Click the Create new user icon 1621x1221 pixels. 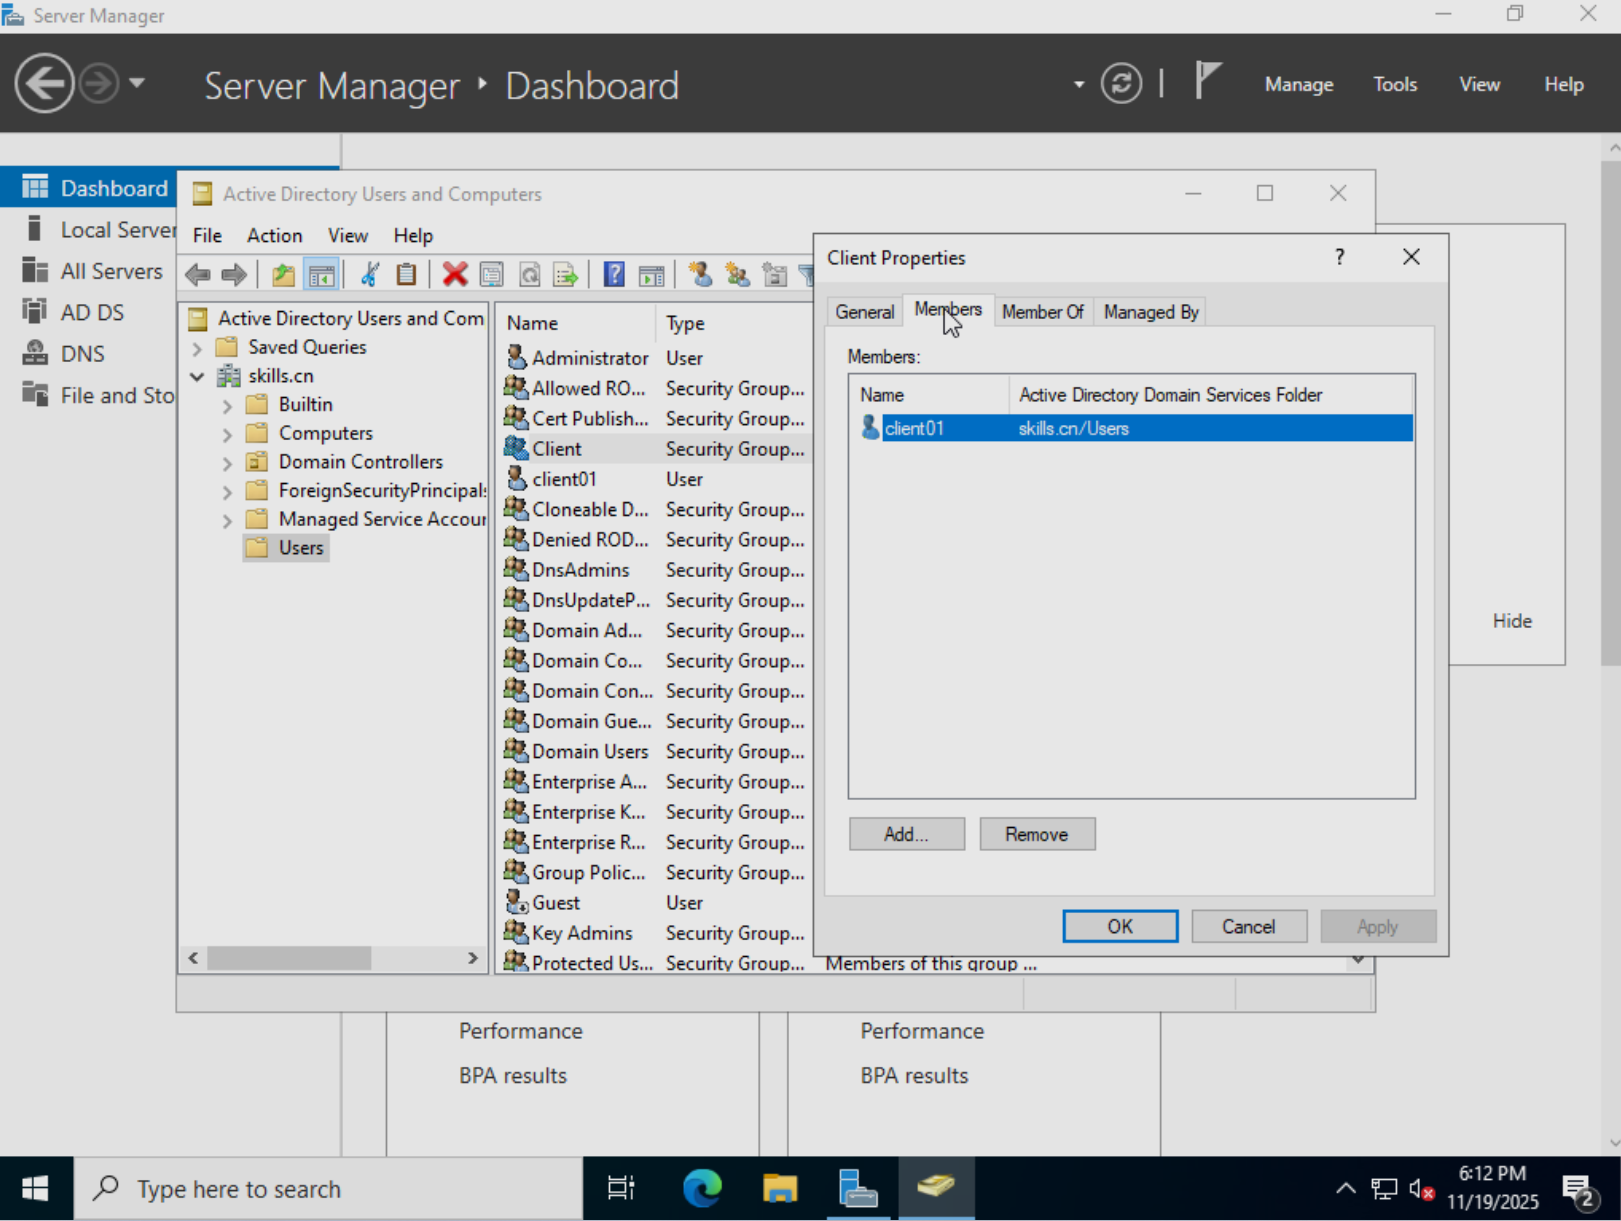tap(700, 274)
